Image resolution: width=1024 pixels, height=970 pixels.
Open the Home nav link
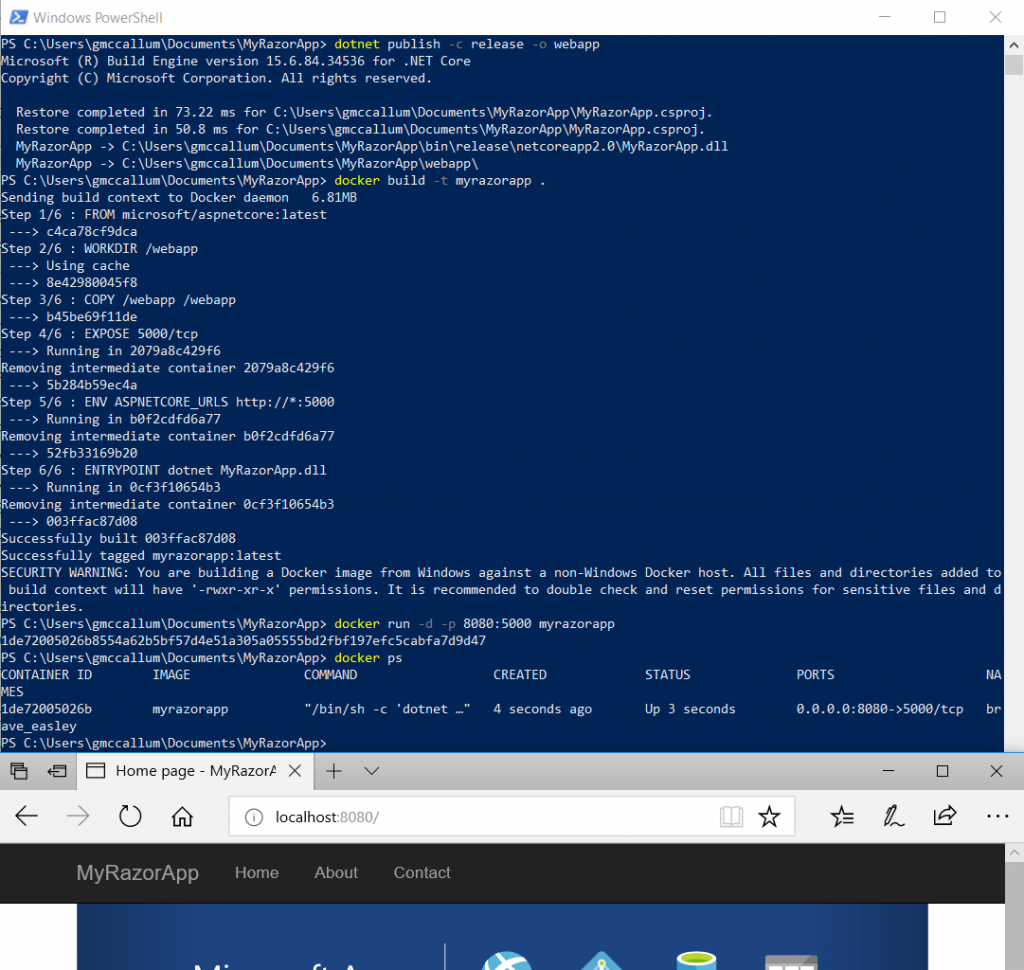tap(257, 873)
